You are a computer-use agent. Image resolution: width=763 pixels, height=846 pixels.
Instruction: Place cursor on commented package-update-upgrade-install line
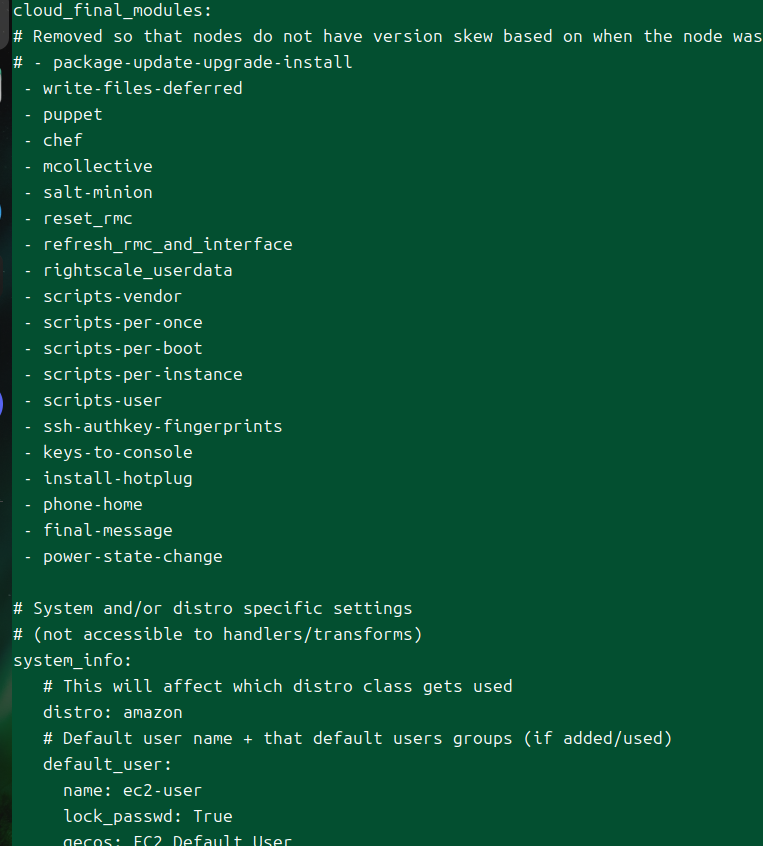click(182, 63)
